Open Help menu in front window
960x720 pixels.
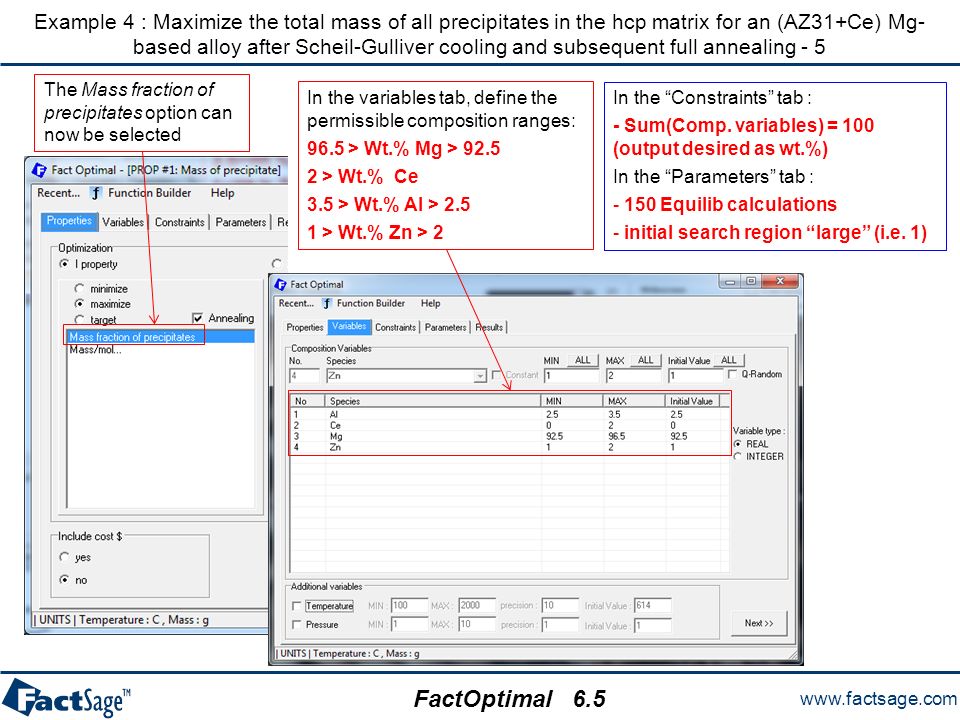pos(430,304)
